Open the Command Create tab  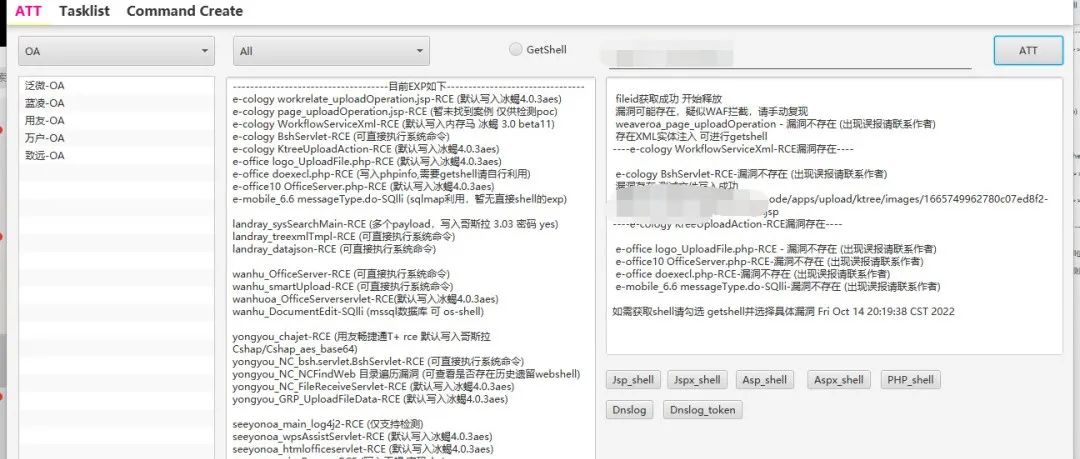coord(184,11)
